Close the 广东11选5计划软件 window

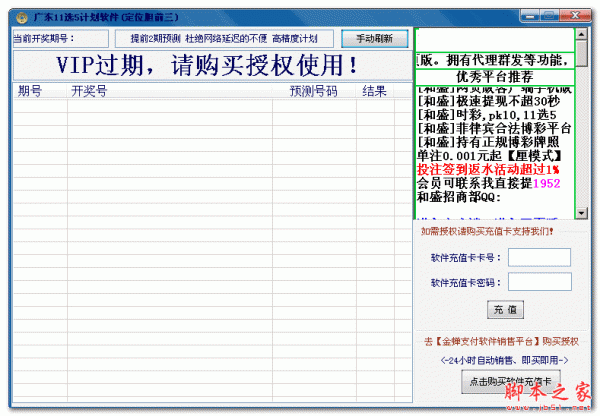[574, 16]
